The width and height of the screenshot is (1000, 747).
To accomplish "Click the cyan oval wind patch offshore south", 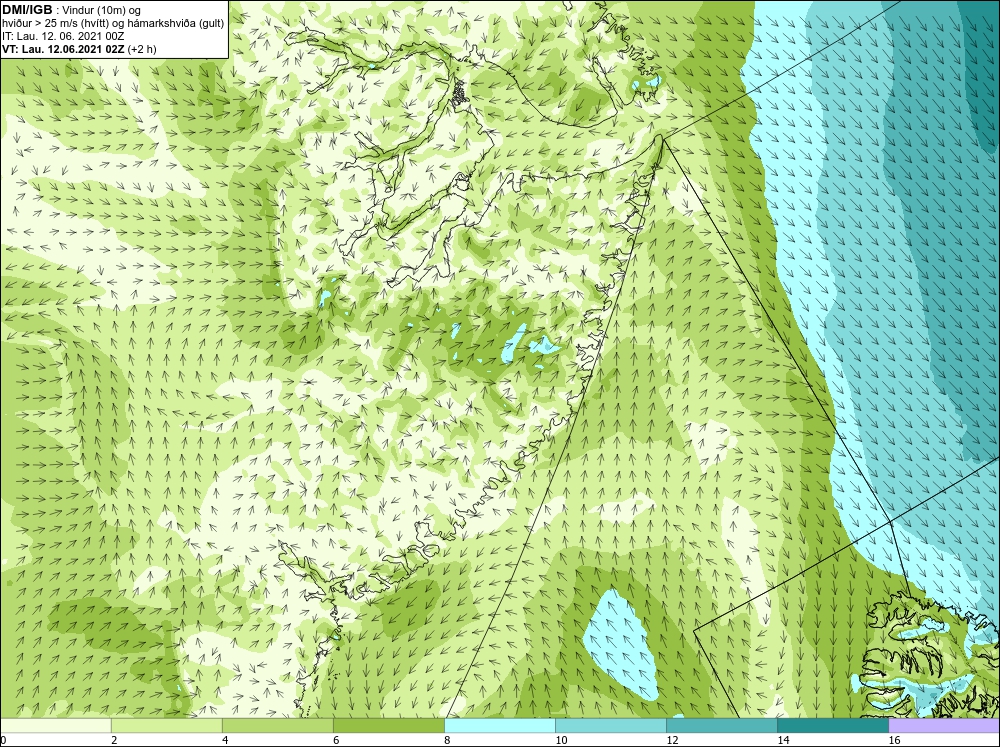I will point(621,642).
